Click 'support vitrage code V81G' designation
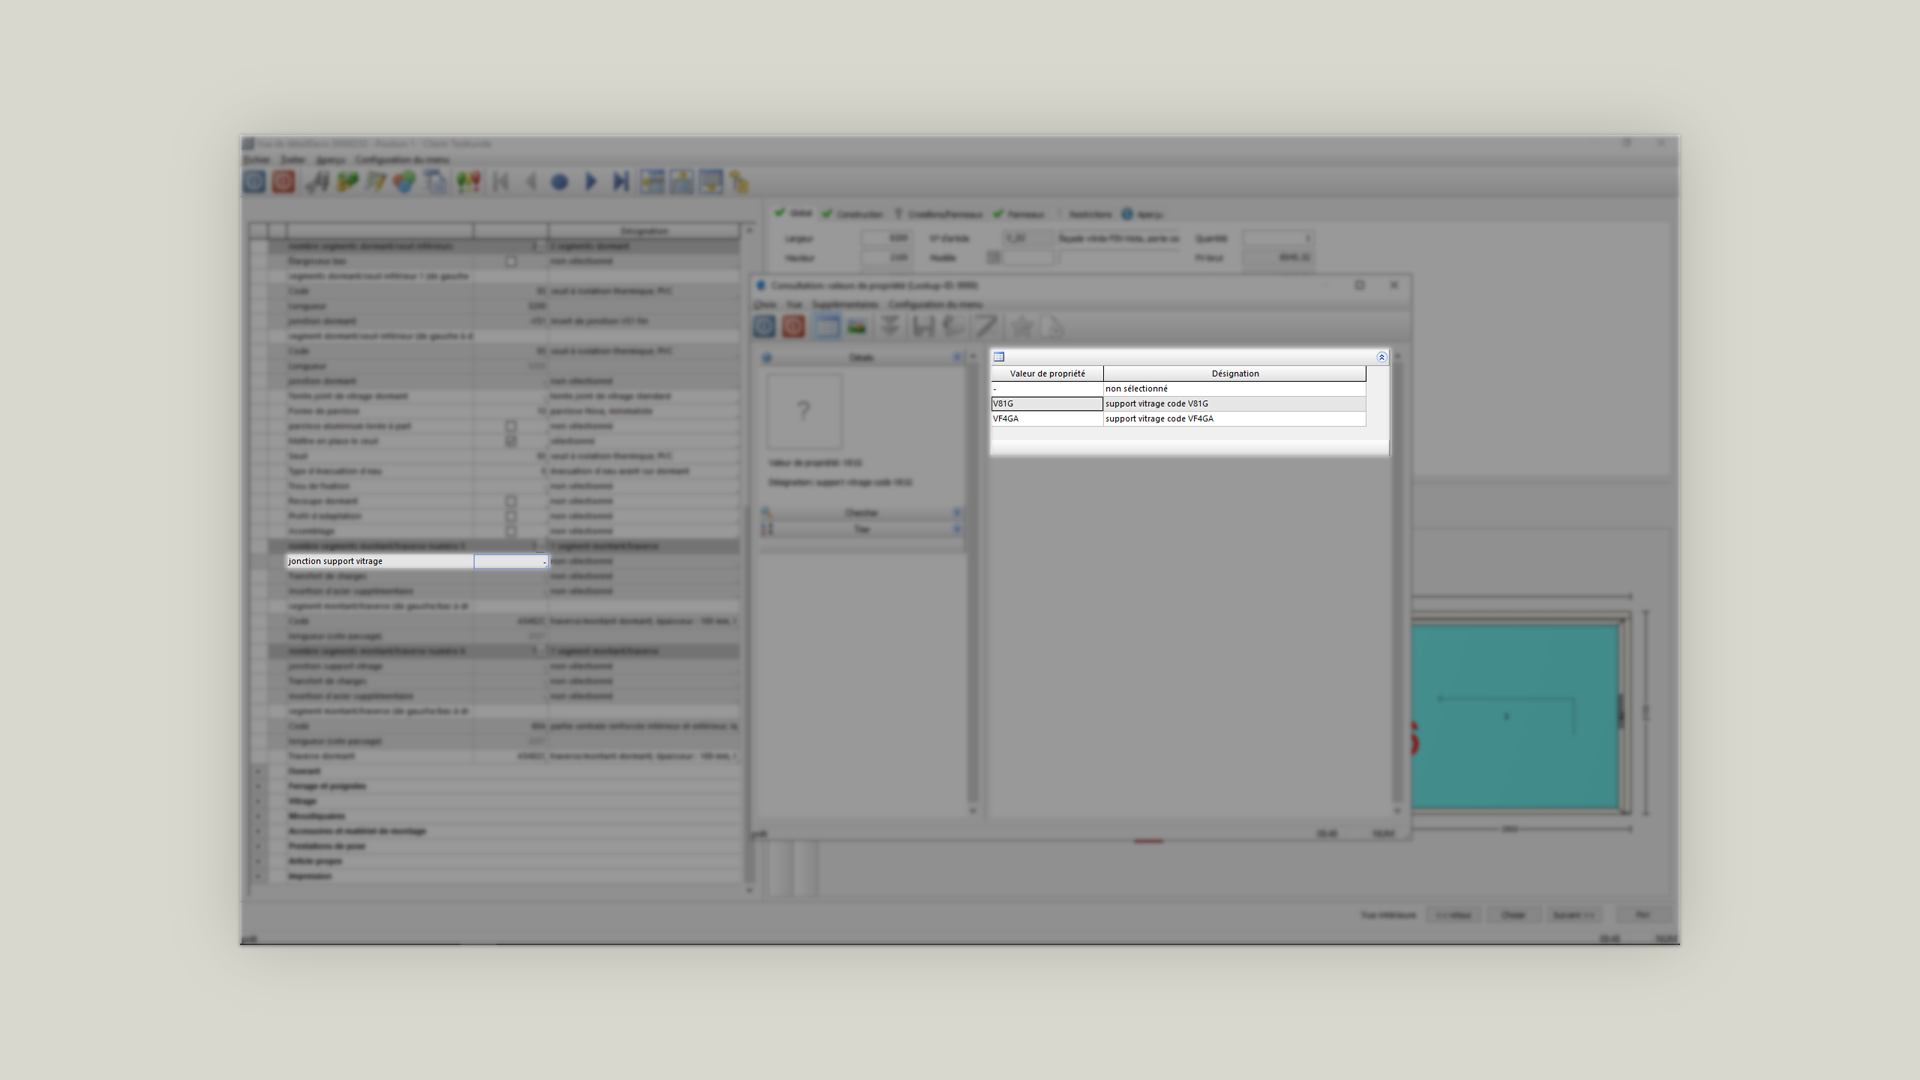The width and height of the screenshot is (1920, 1080). 1235,404
